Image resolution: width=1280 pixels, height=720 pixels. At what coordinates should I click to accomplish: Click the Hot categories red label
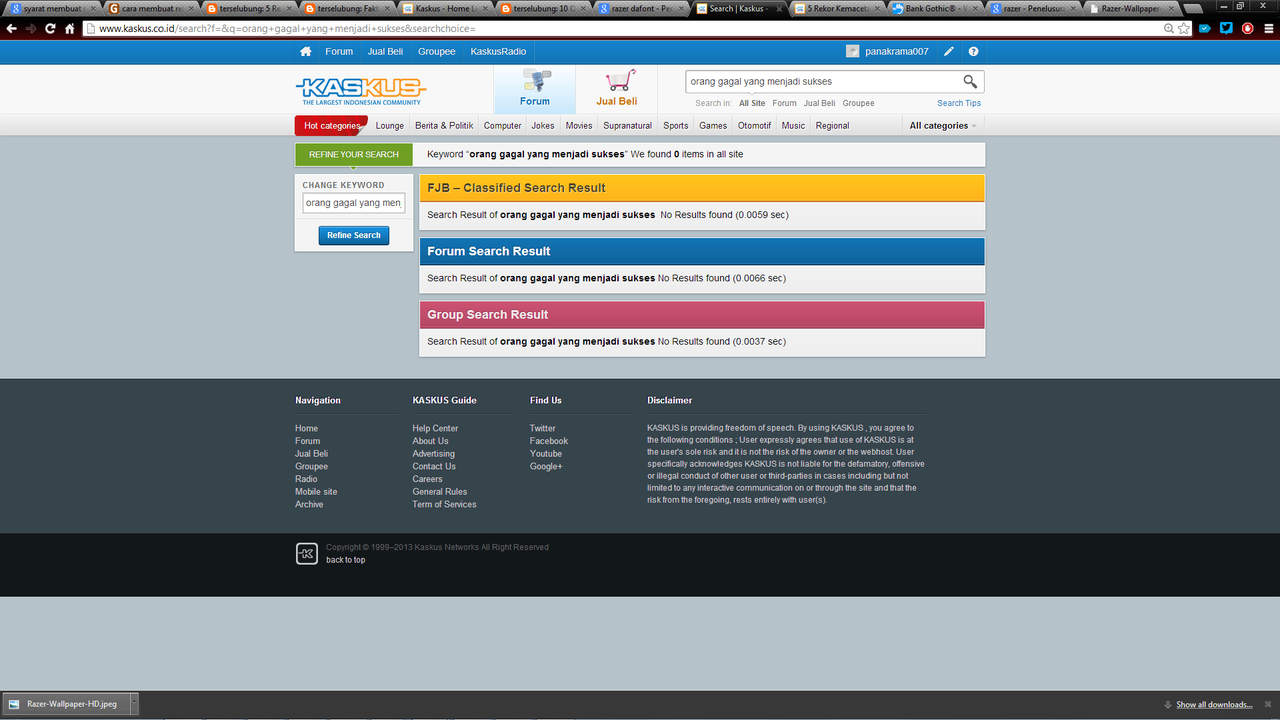click(331, 126)
